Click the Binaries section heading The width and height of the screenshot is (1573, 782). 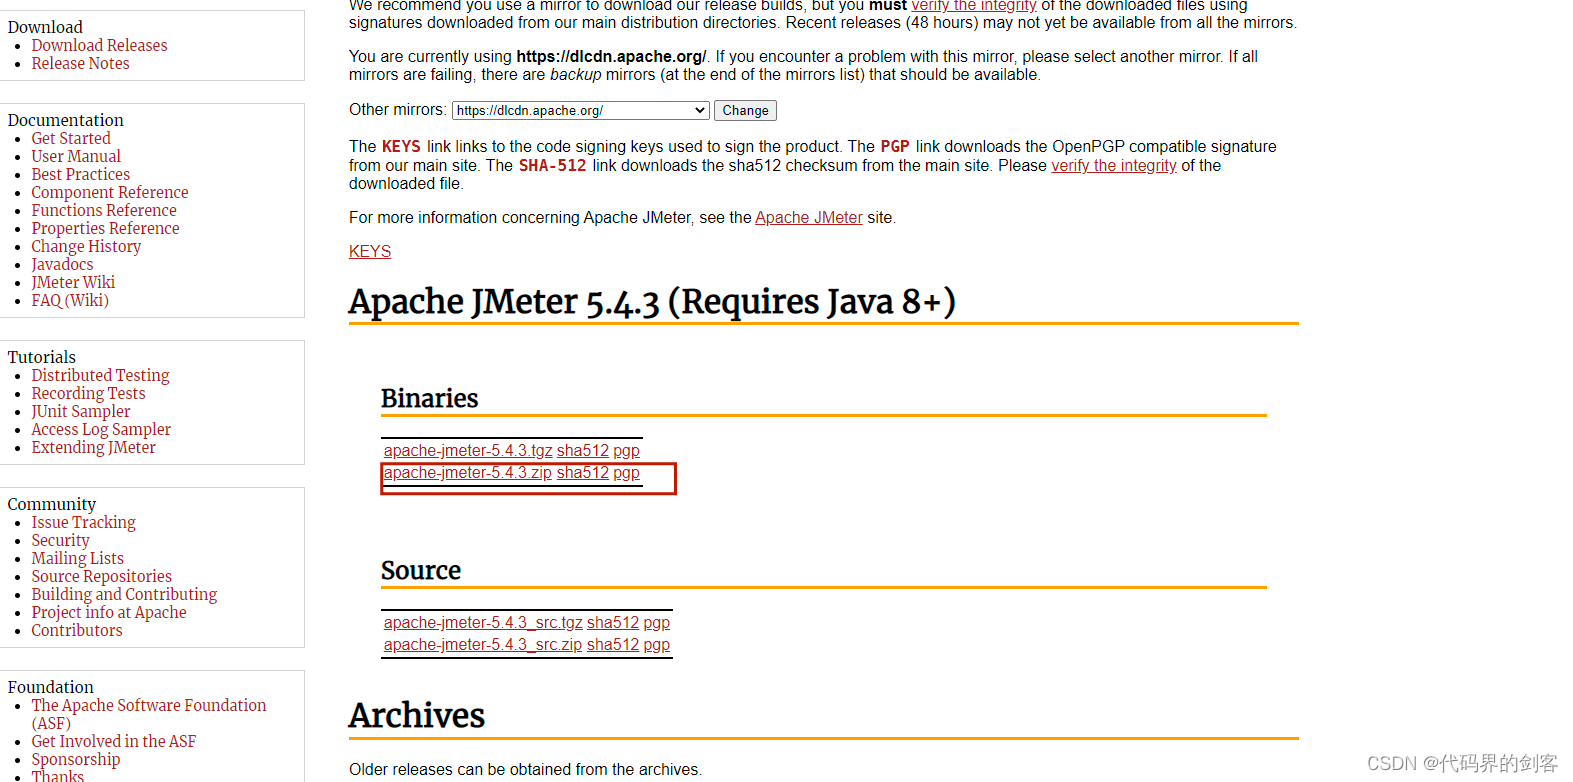click(x=430, y=398)
